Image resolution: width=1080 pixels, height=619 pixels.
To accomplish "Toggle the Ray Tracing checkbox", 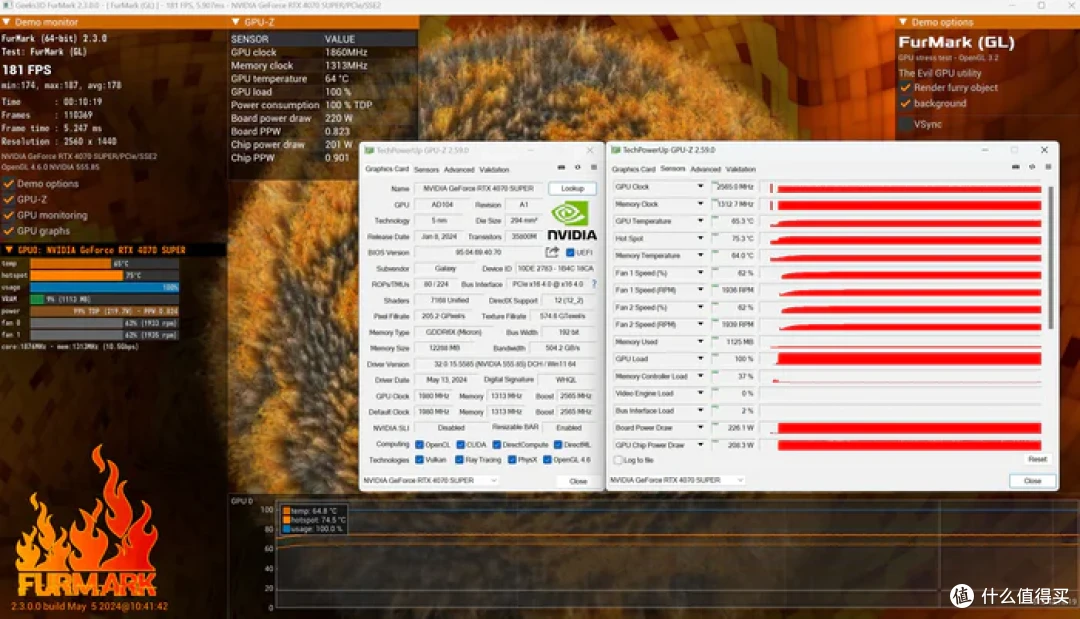I will pyautogui.click(x=459, y=460).
